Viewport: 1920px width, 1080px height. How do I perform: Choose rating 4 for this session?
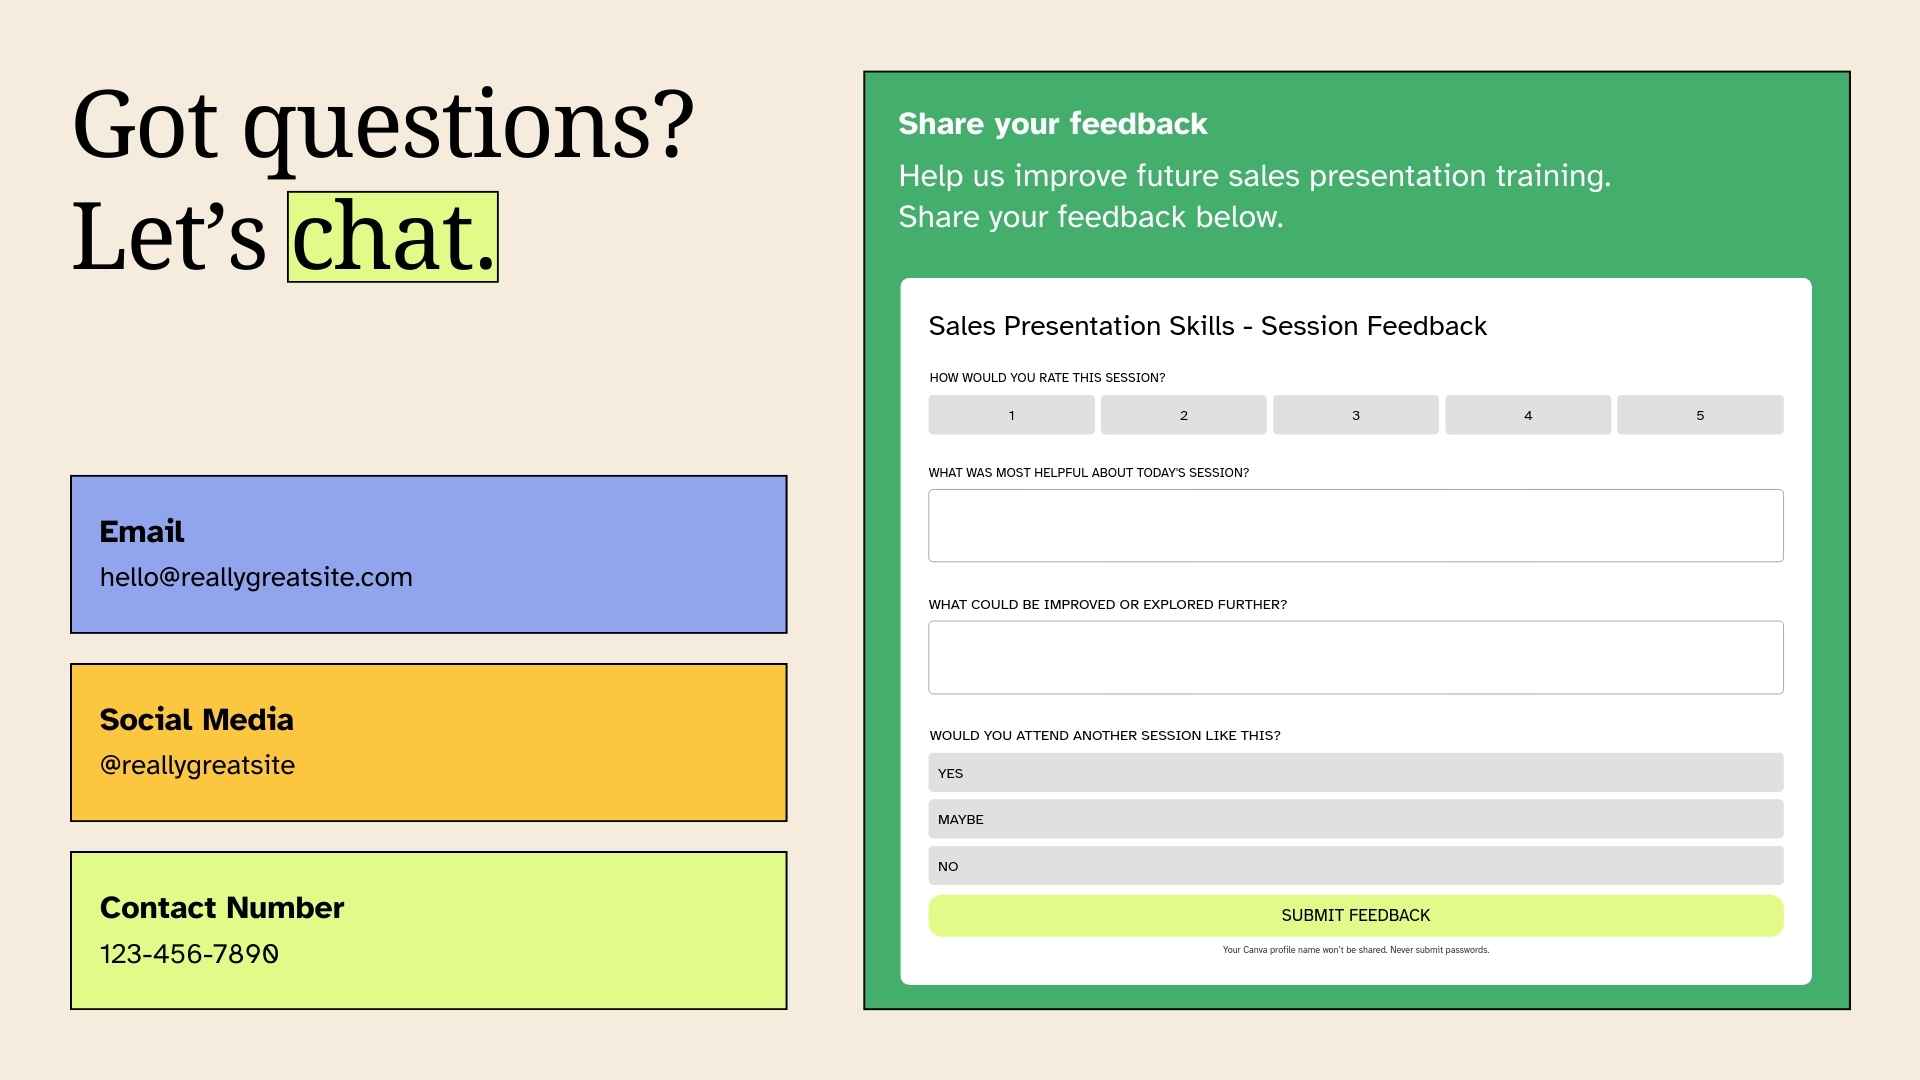tap(1527, 415)
